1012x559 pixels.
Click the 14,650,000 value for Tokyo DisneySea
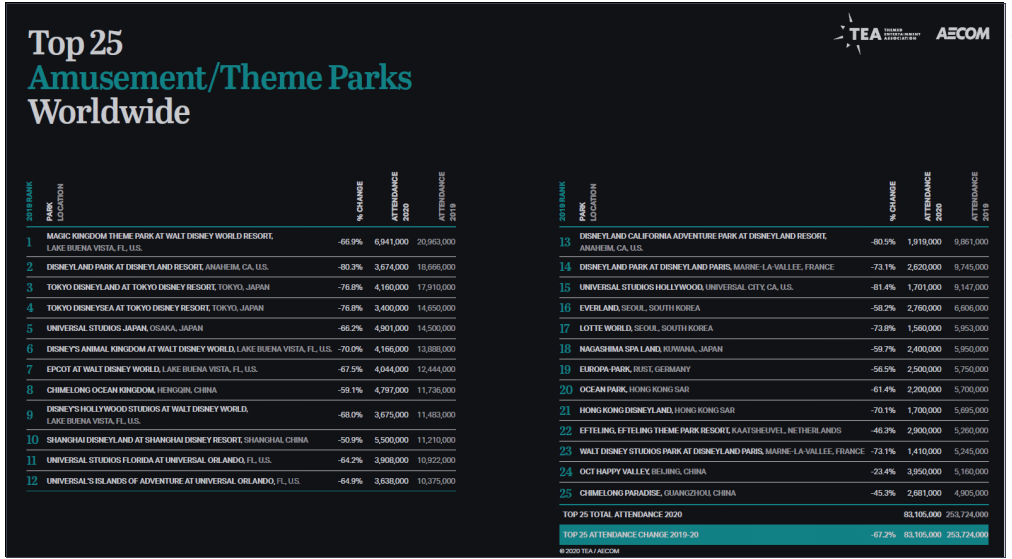pyautogui.click(x=436, y=308)
